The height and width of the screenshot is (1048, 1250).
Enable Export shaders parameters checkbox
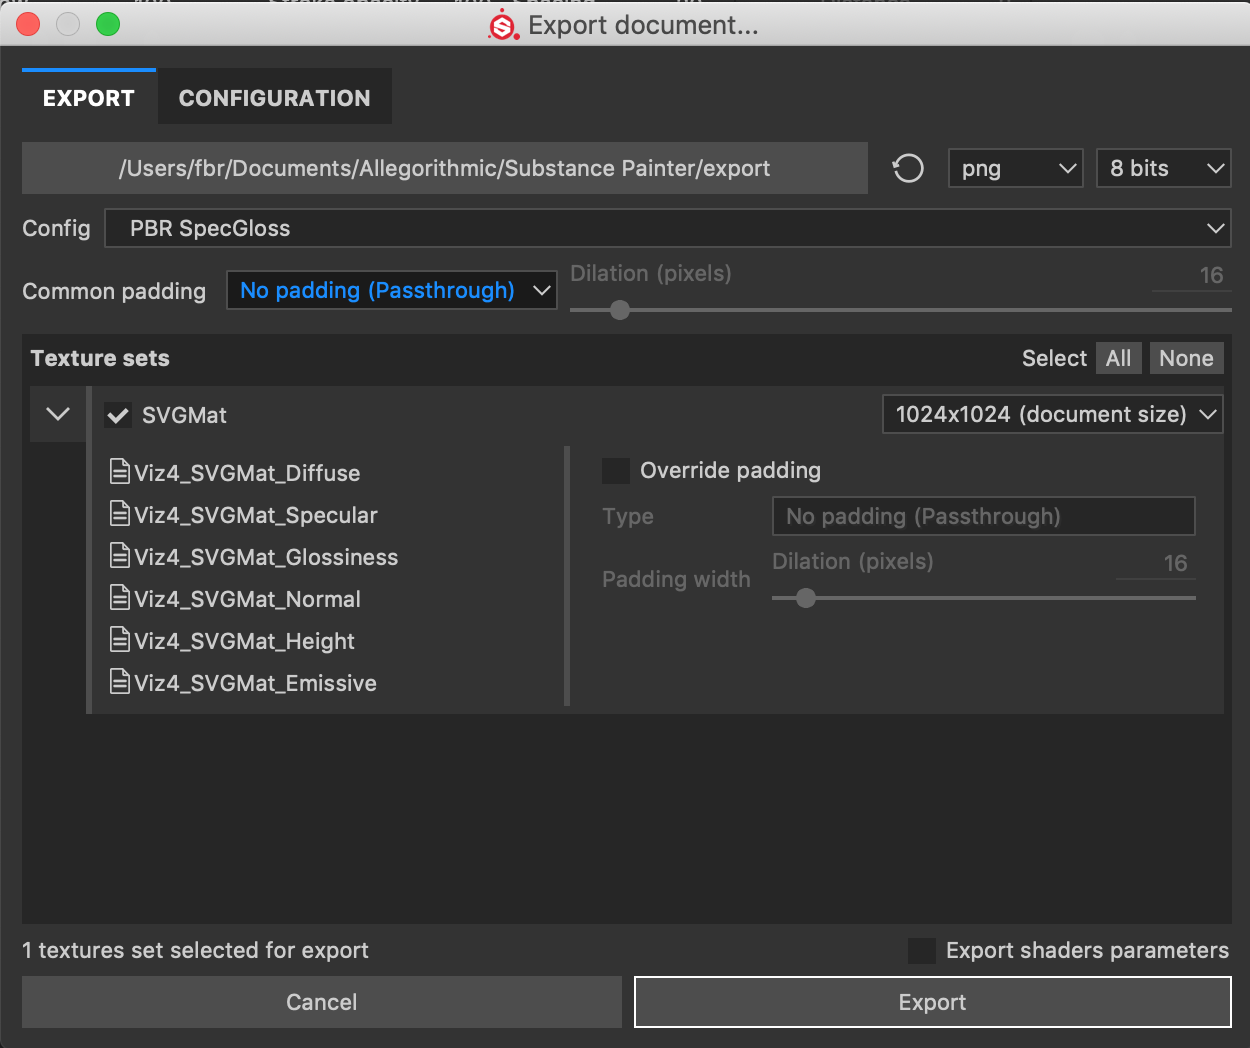click(921, 951)
